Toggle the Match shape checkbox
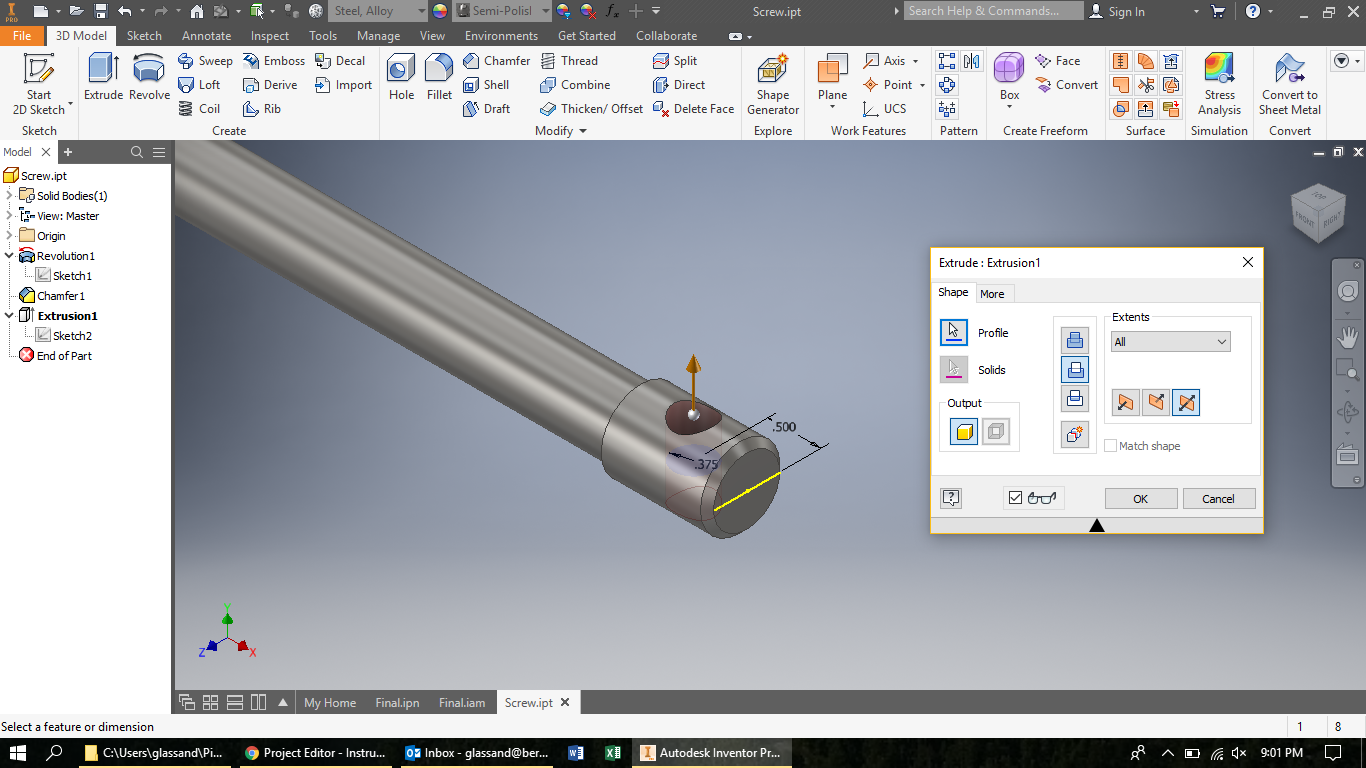 click(1110, 446)
